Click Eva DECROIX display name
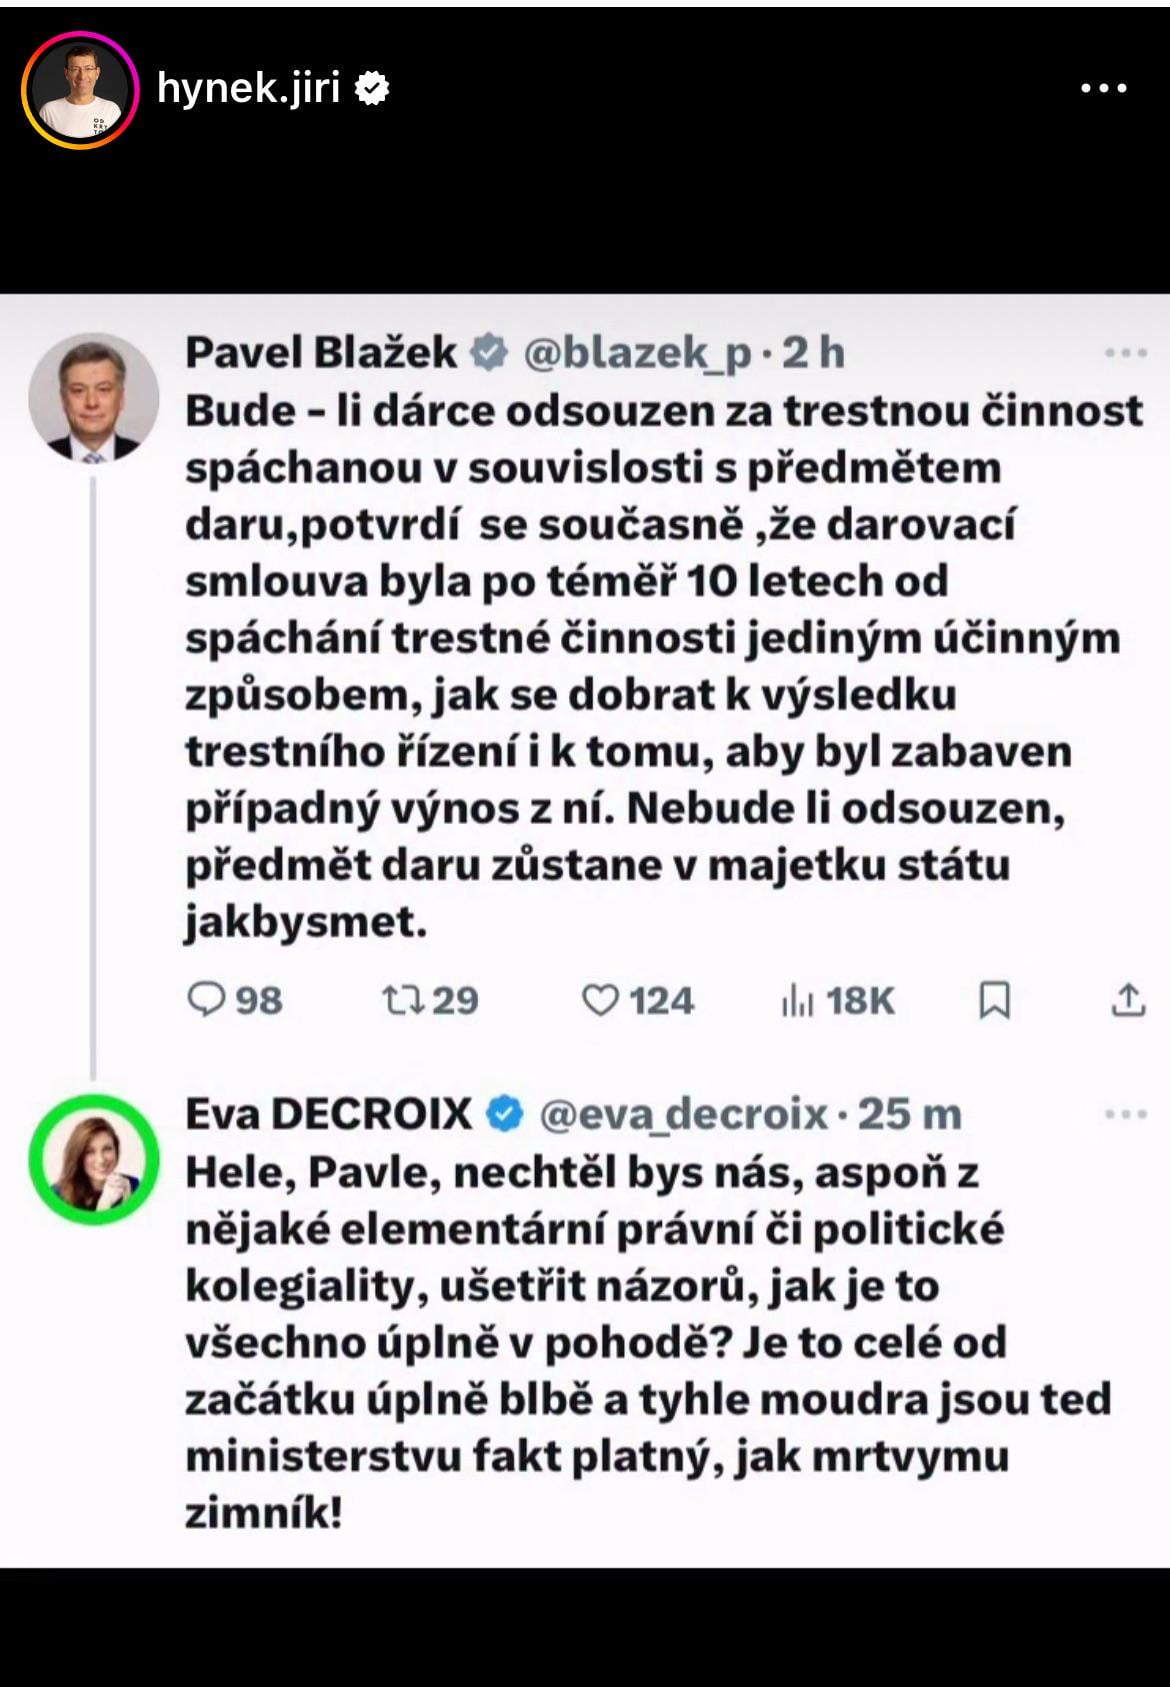This screenshot has height=1687, width=1170. (328, 1113)
